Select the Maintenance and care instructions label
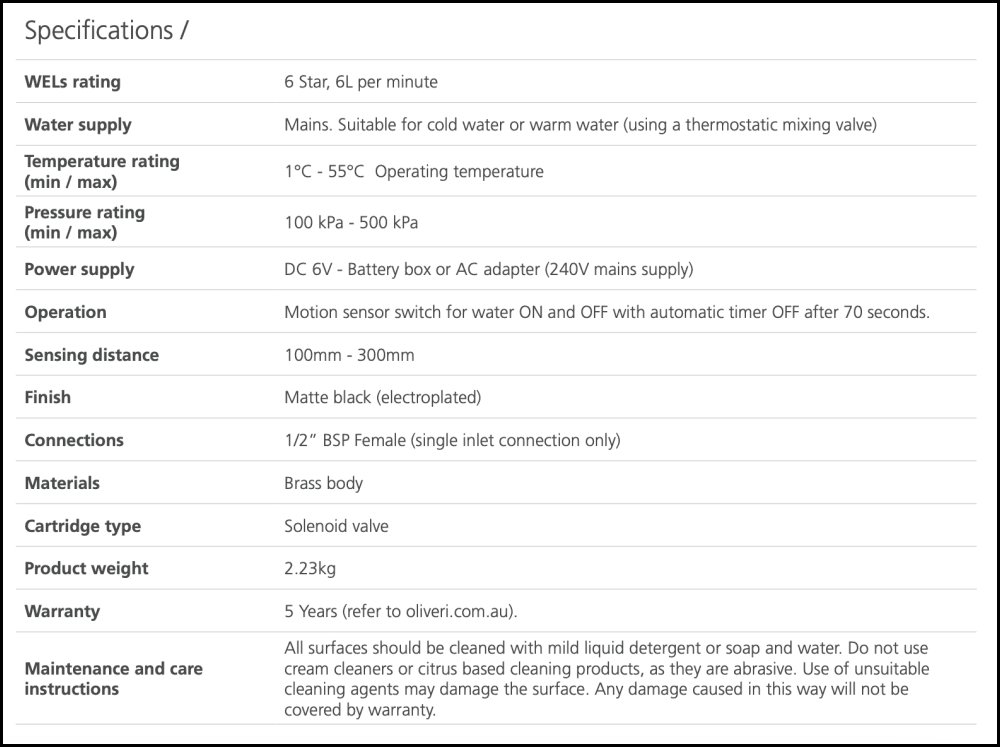The height and width of the screenshot is (747, 1000). (113, 678)
